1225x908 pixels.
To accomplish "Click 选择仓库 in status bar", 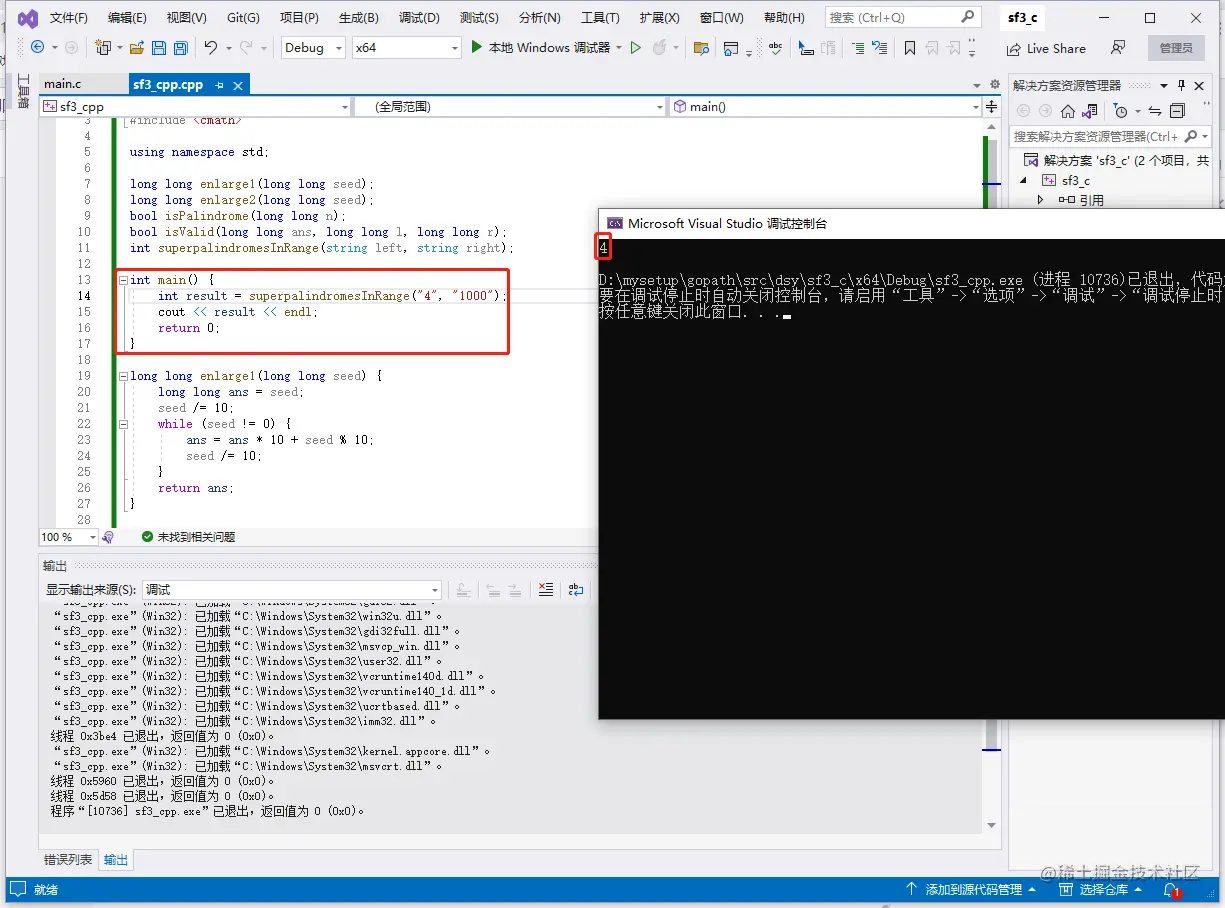I will pyautogui.click(x=1099, y=889).
